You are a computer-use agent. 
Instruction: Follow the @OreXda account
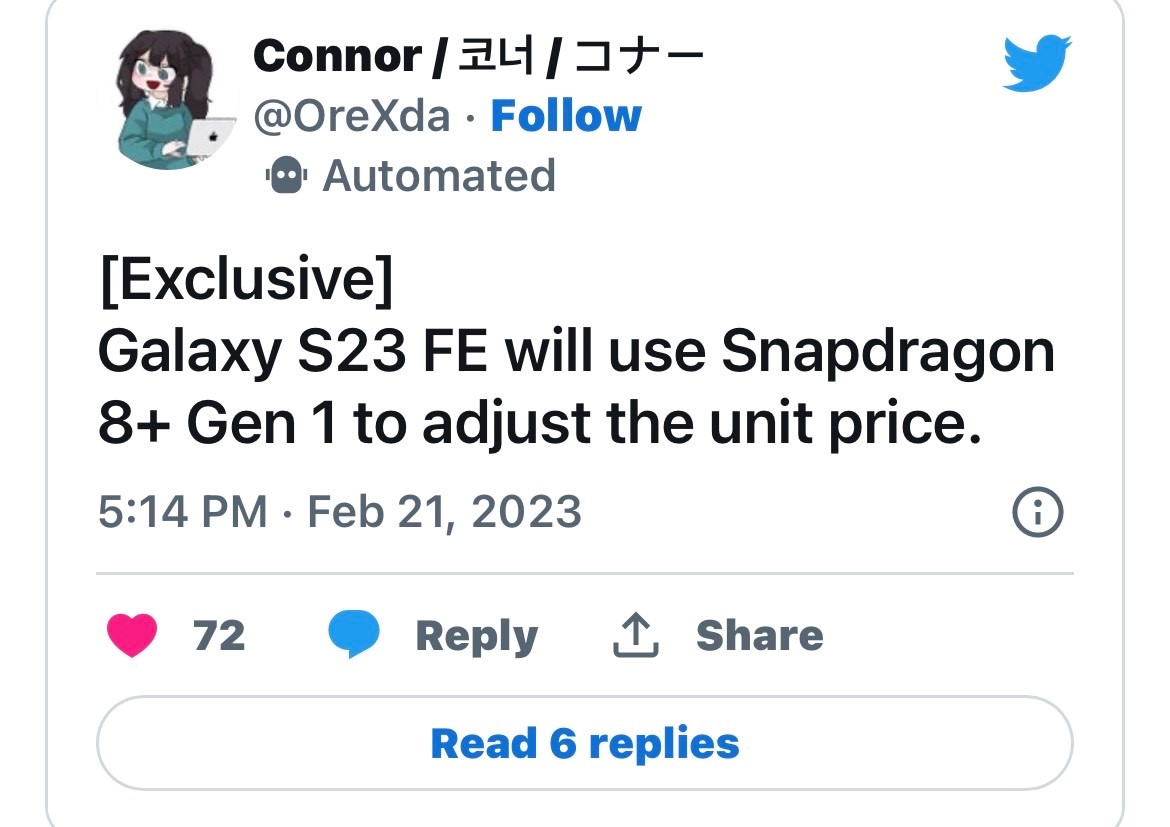pos(566,117)
